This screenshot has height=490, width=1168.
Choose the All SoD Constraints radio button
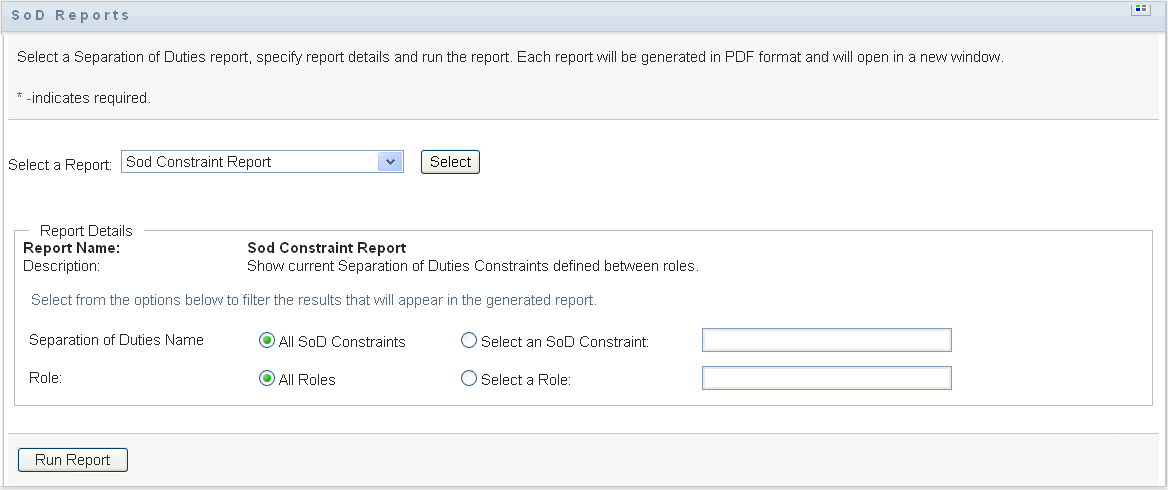pos(267,341)
